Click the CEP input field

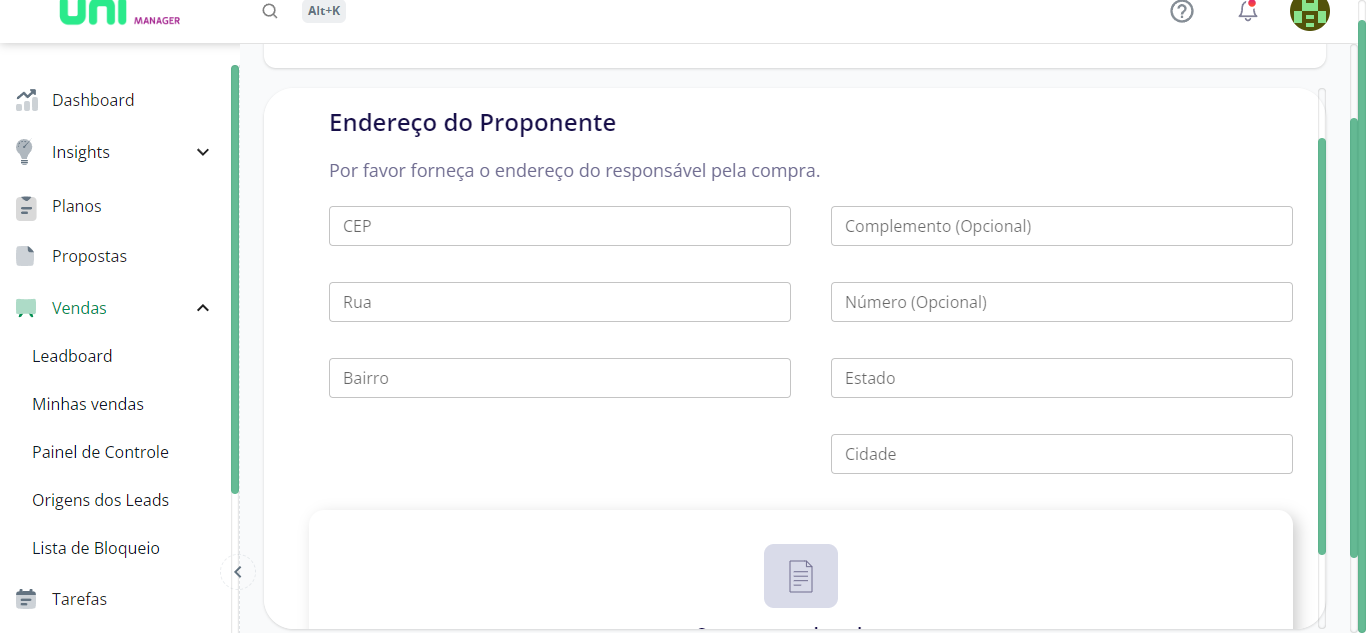click(559, 226)
